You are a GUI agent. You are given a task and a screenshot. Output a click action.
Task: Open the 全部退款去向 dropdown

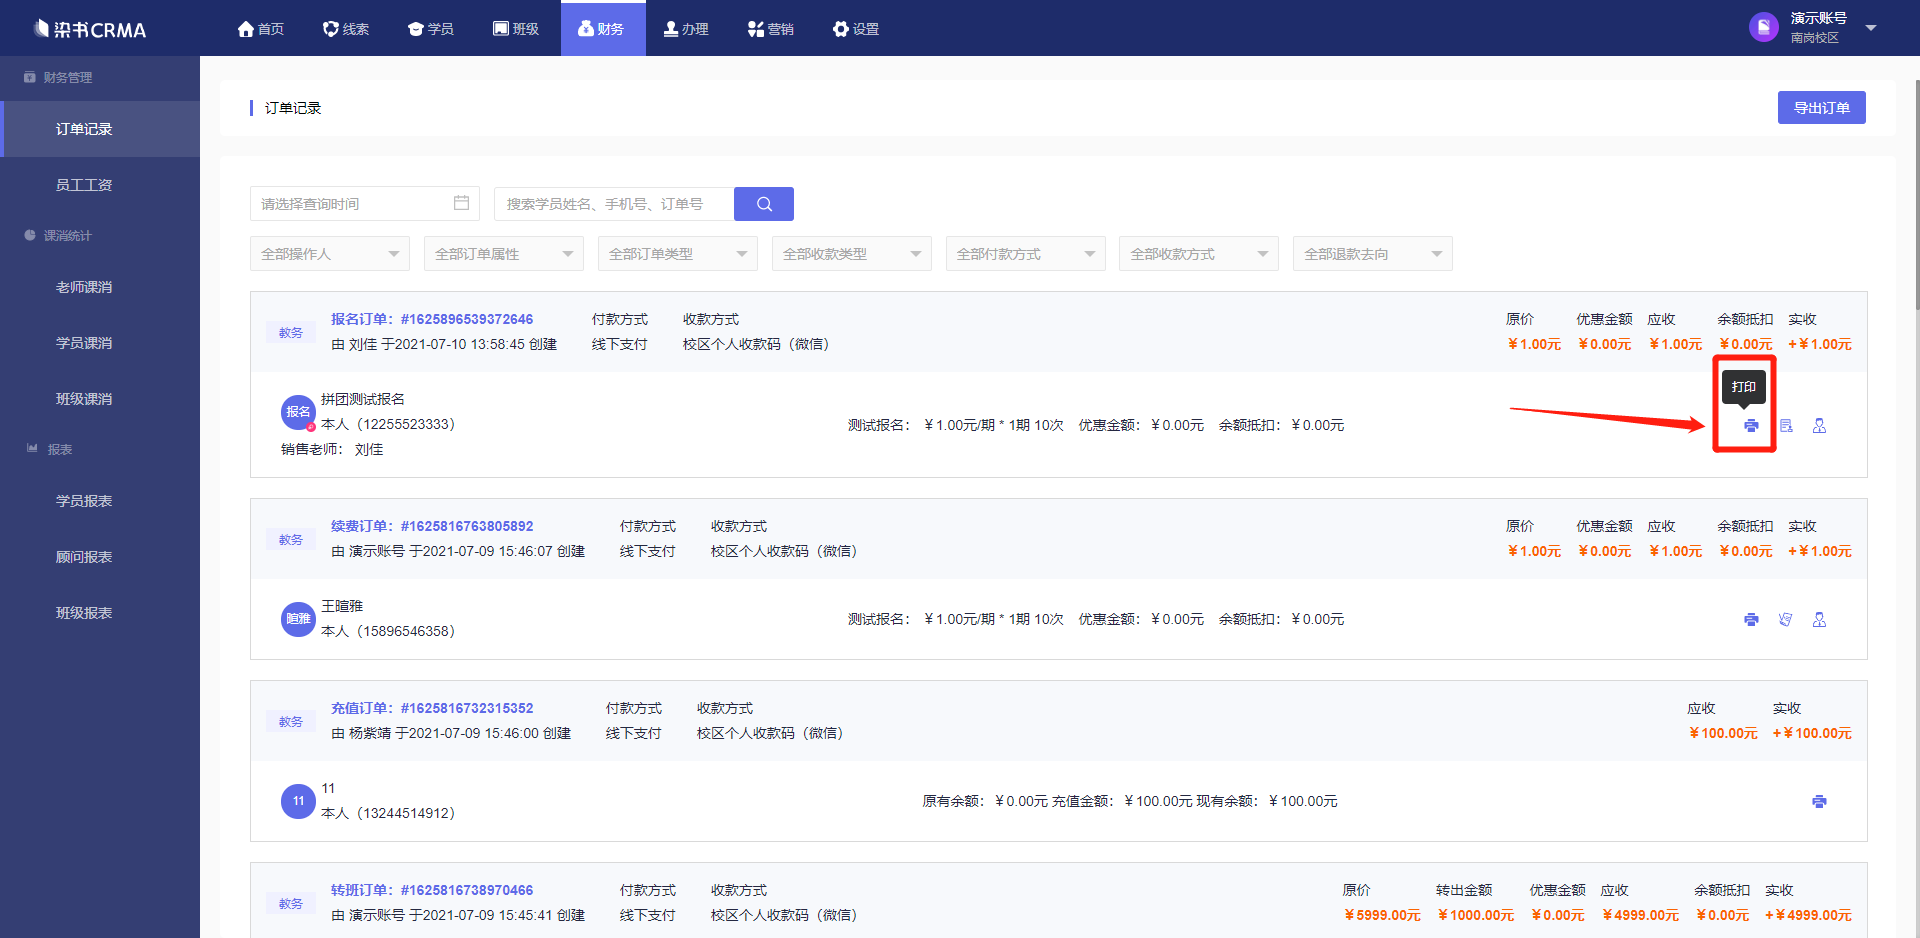pos(1373,254)
